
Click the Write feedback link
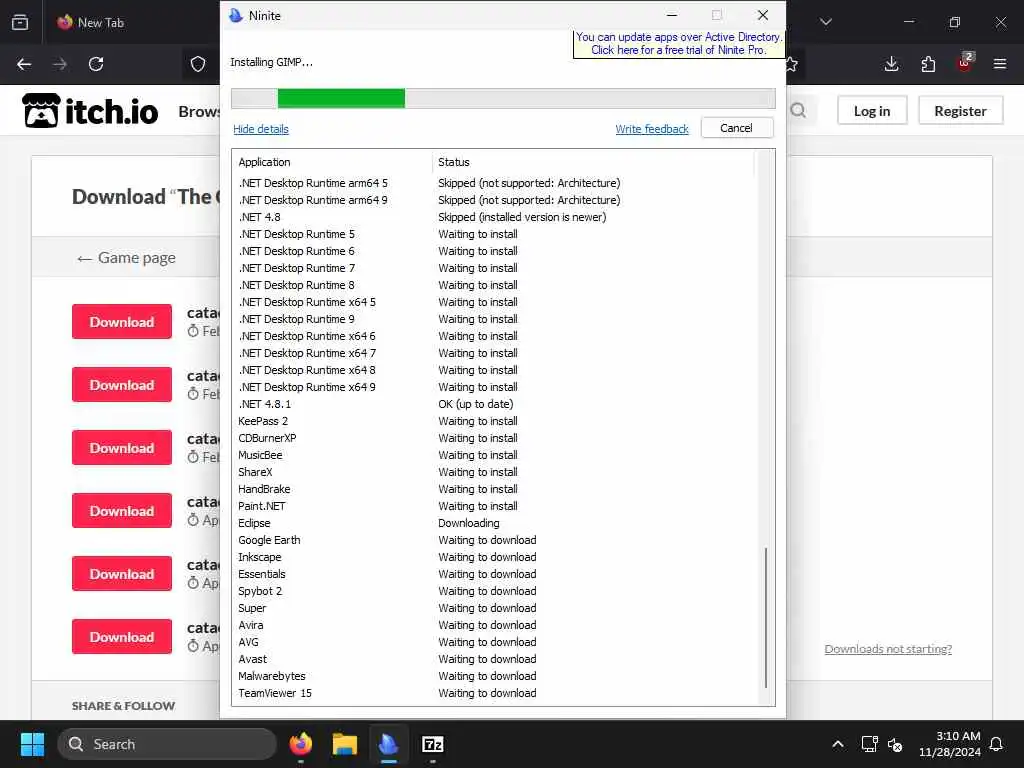click(652, 129)
